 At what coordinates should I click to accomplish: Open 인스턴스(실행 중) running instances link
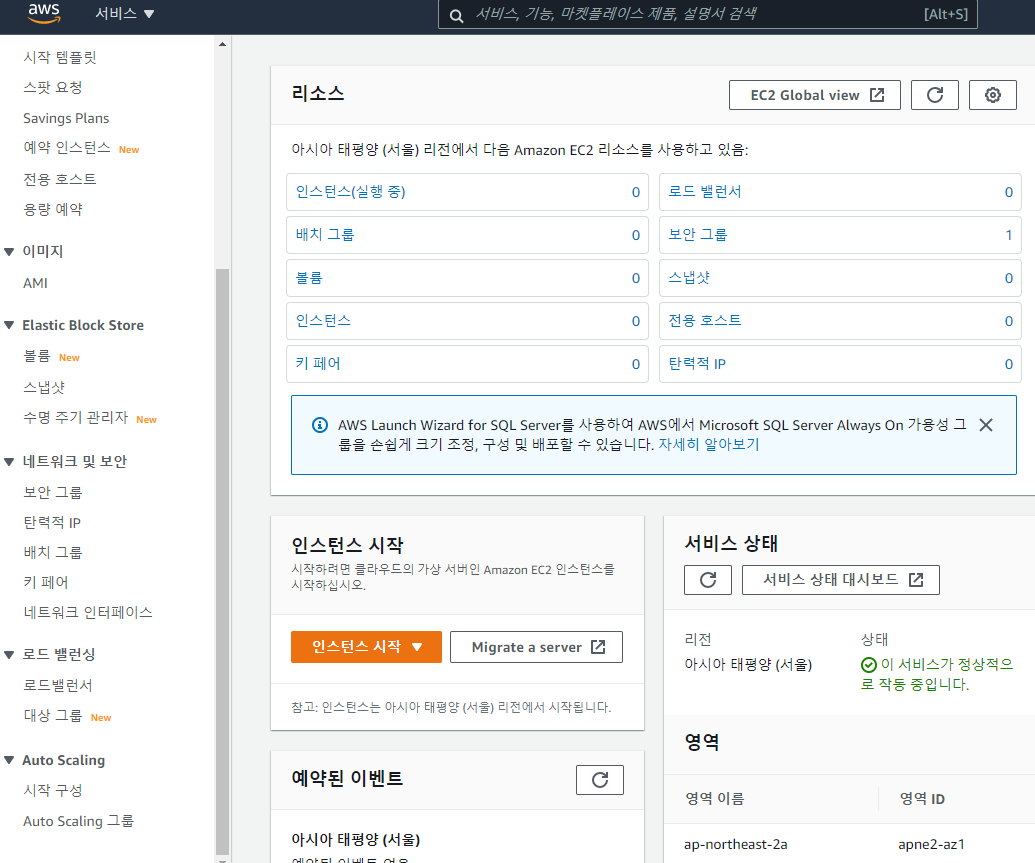(351, 191)
